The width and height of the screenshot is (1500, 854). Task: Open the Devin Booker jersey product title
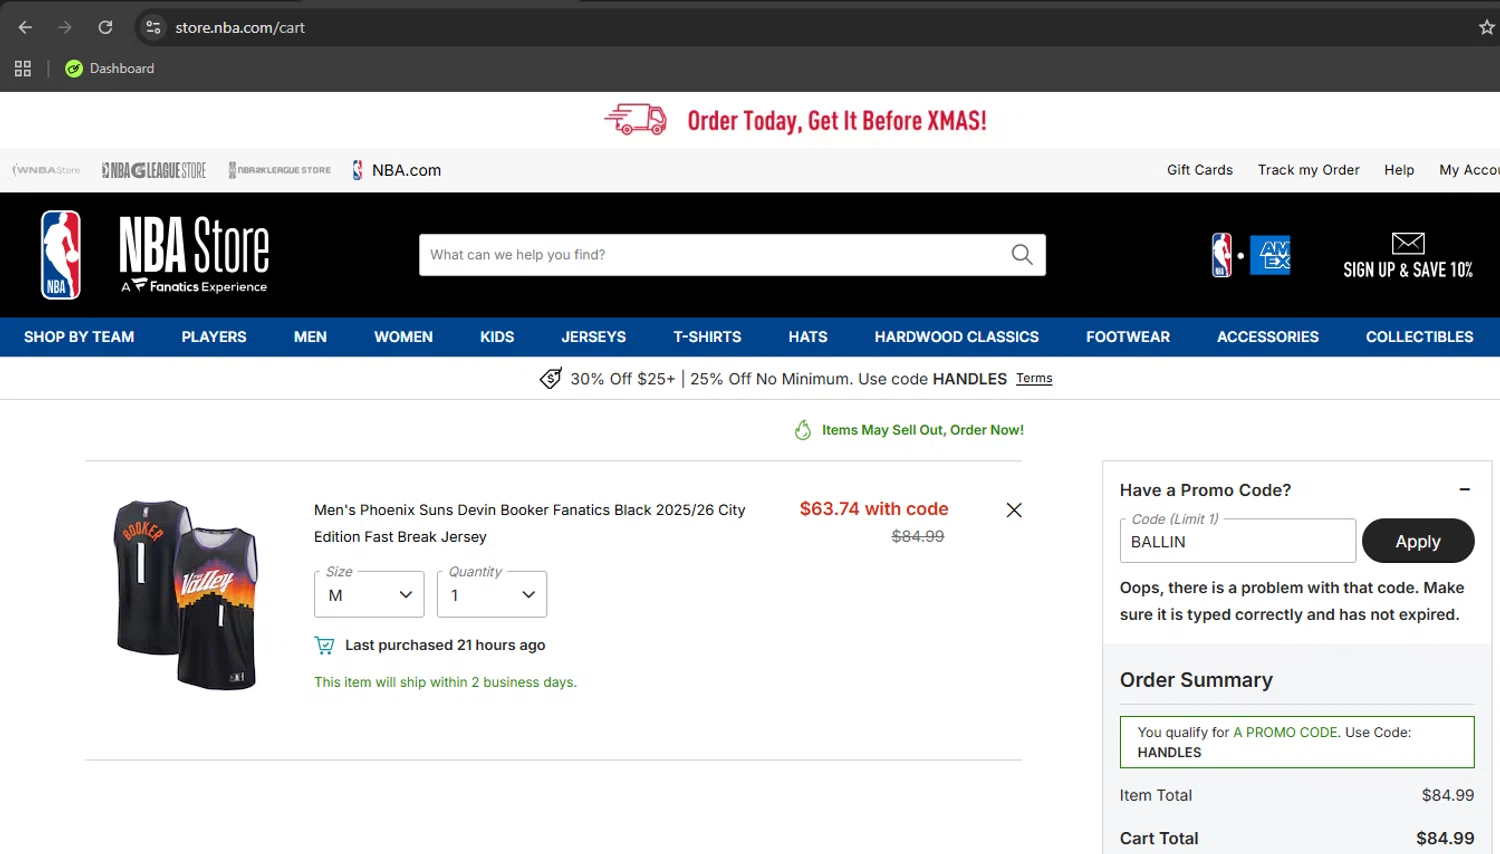(530, 523)
